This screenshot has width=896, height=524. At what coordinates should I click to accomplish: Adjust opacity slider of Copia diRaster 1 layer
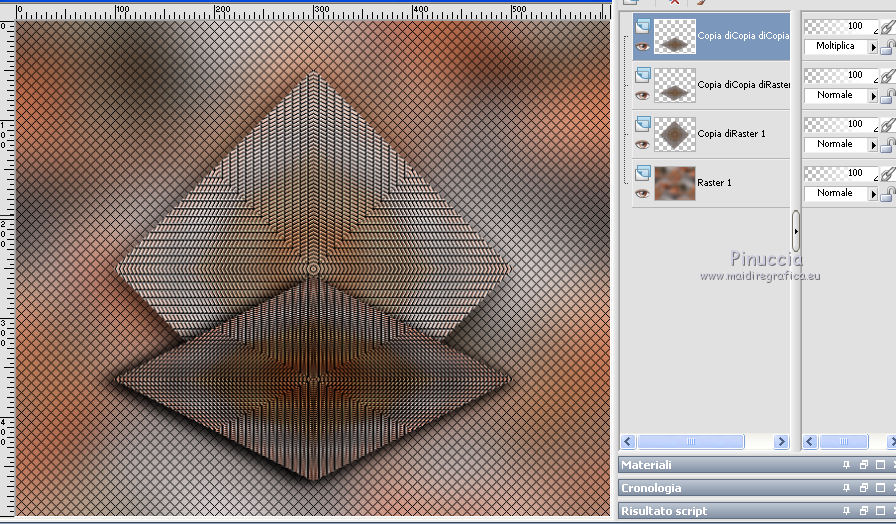pos(841,125)
